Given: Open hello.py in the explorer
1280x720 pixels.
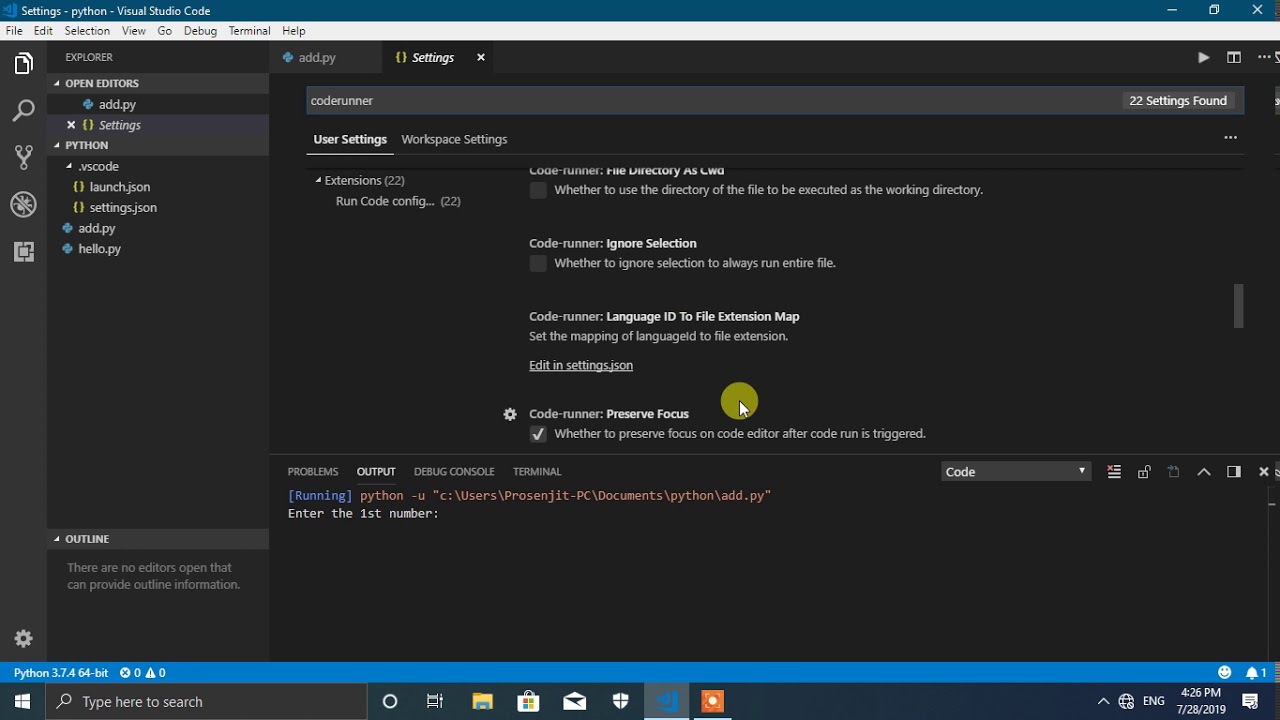Looking at the screenshot, I should pyautogui.click(x=100, y=249).
